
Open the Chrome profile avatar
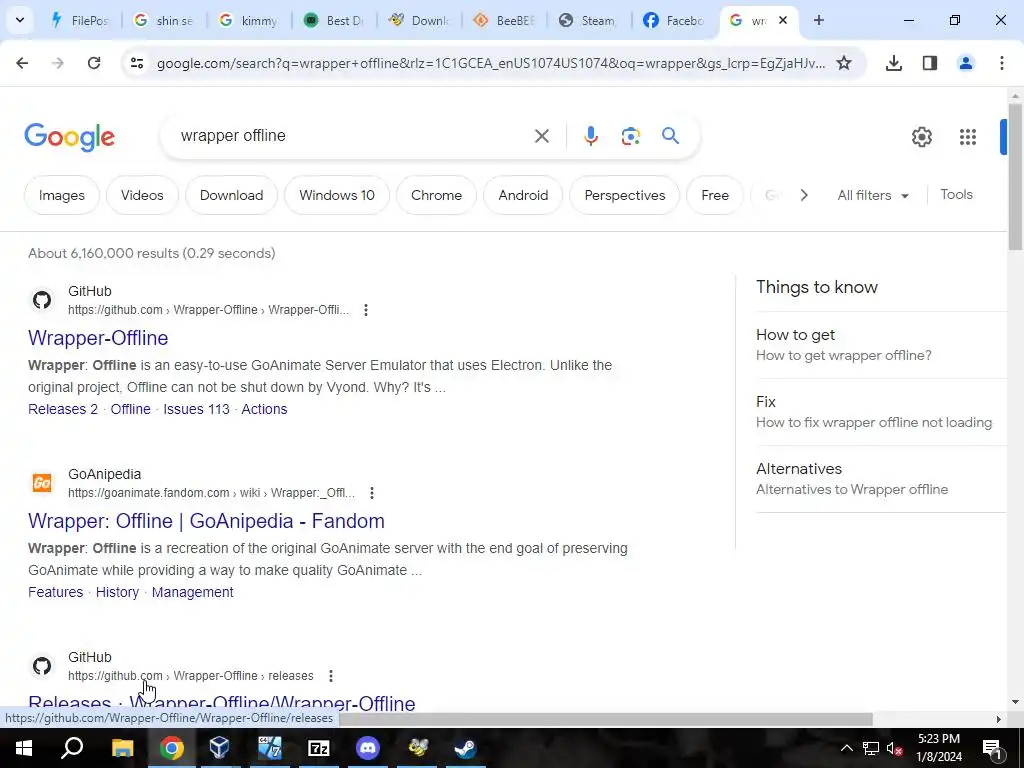(x=965, y=63)
